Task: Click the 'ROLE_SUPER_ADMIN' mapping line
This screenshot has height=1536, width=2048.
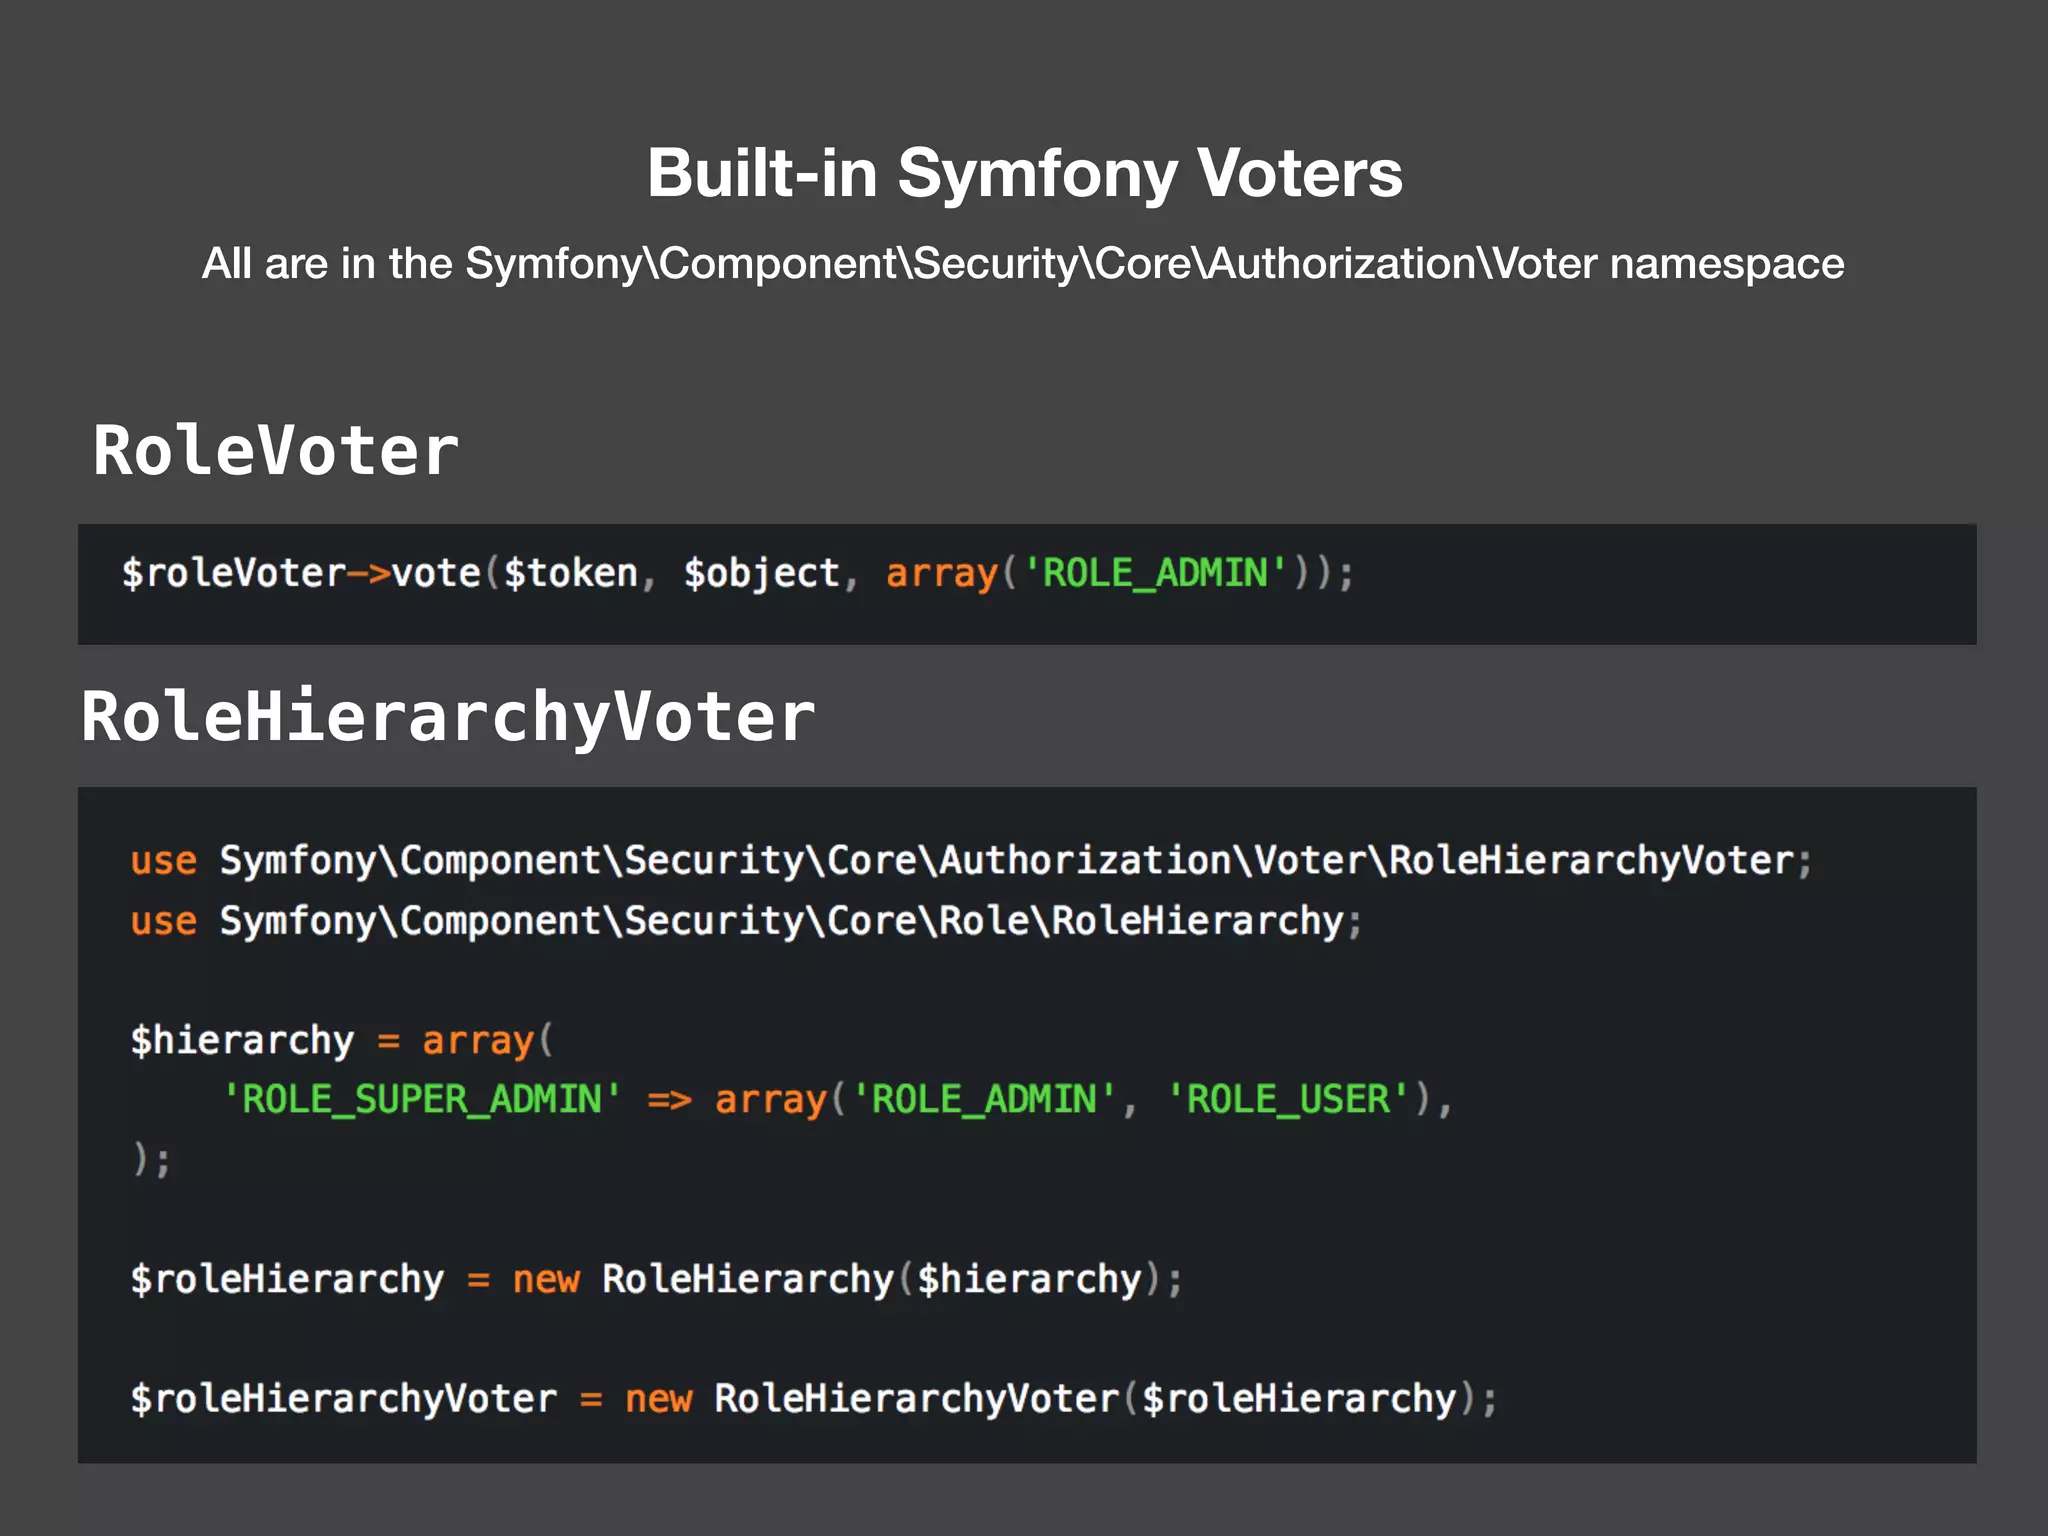Action: (836, 1100)
